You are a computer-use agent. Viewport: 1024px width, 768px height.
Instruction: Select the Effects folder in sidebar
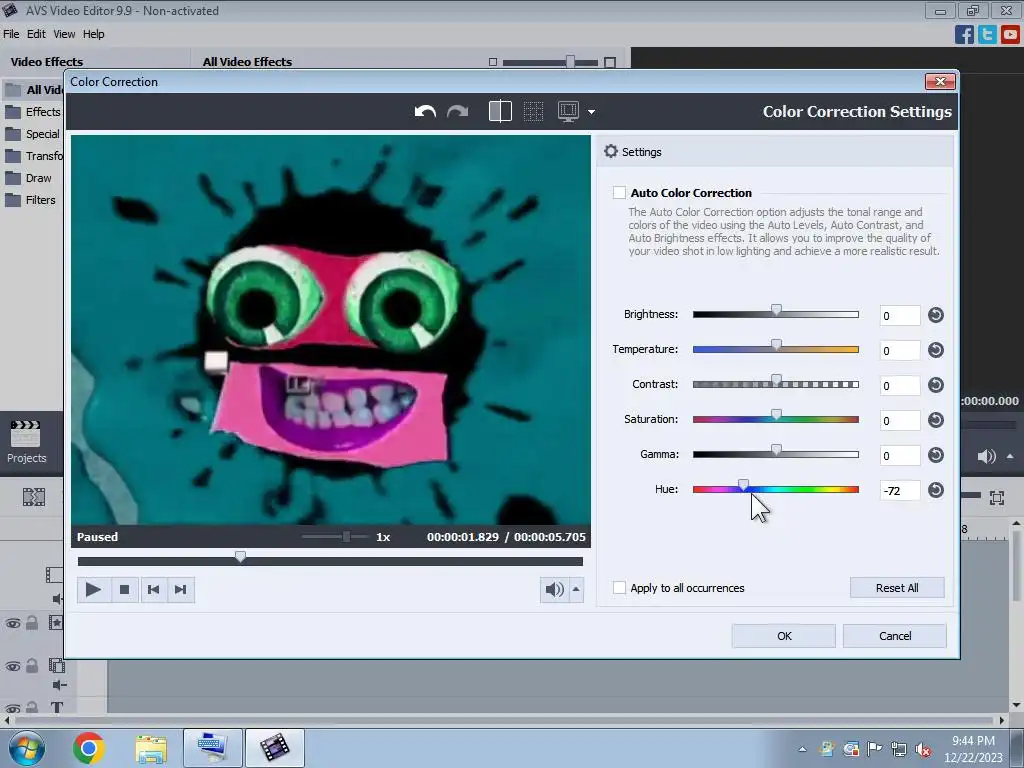pos(33,112)
